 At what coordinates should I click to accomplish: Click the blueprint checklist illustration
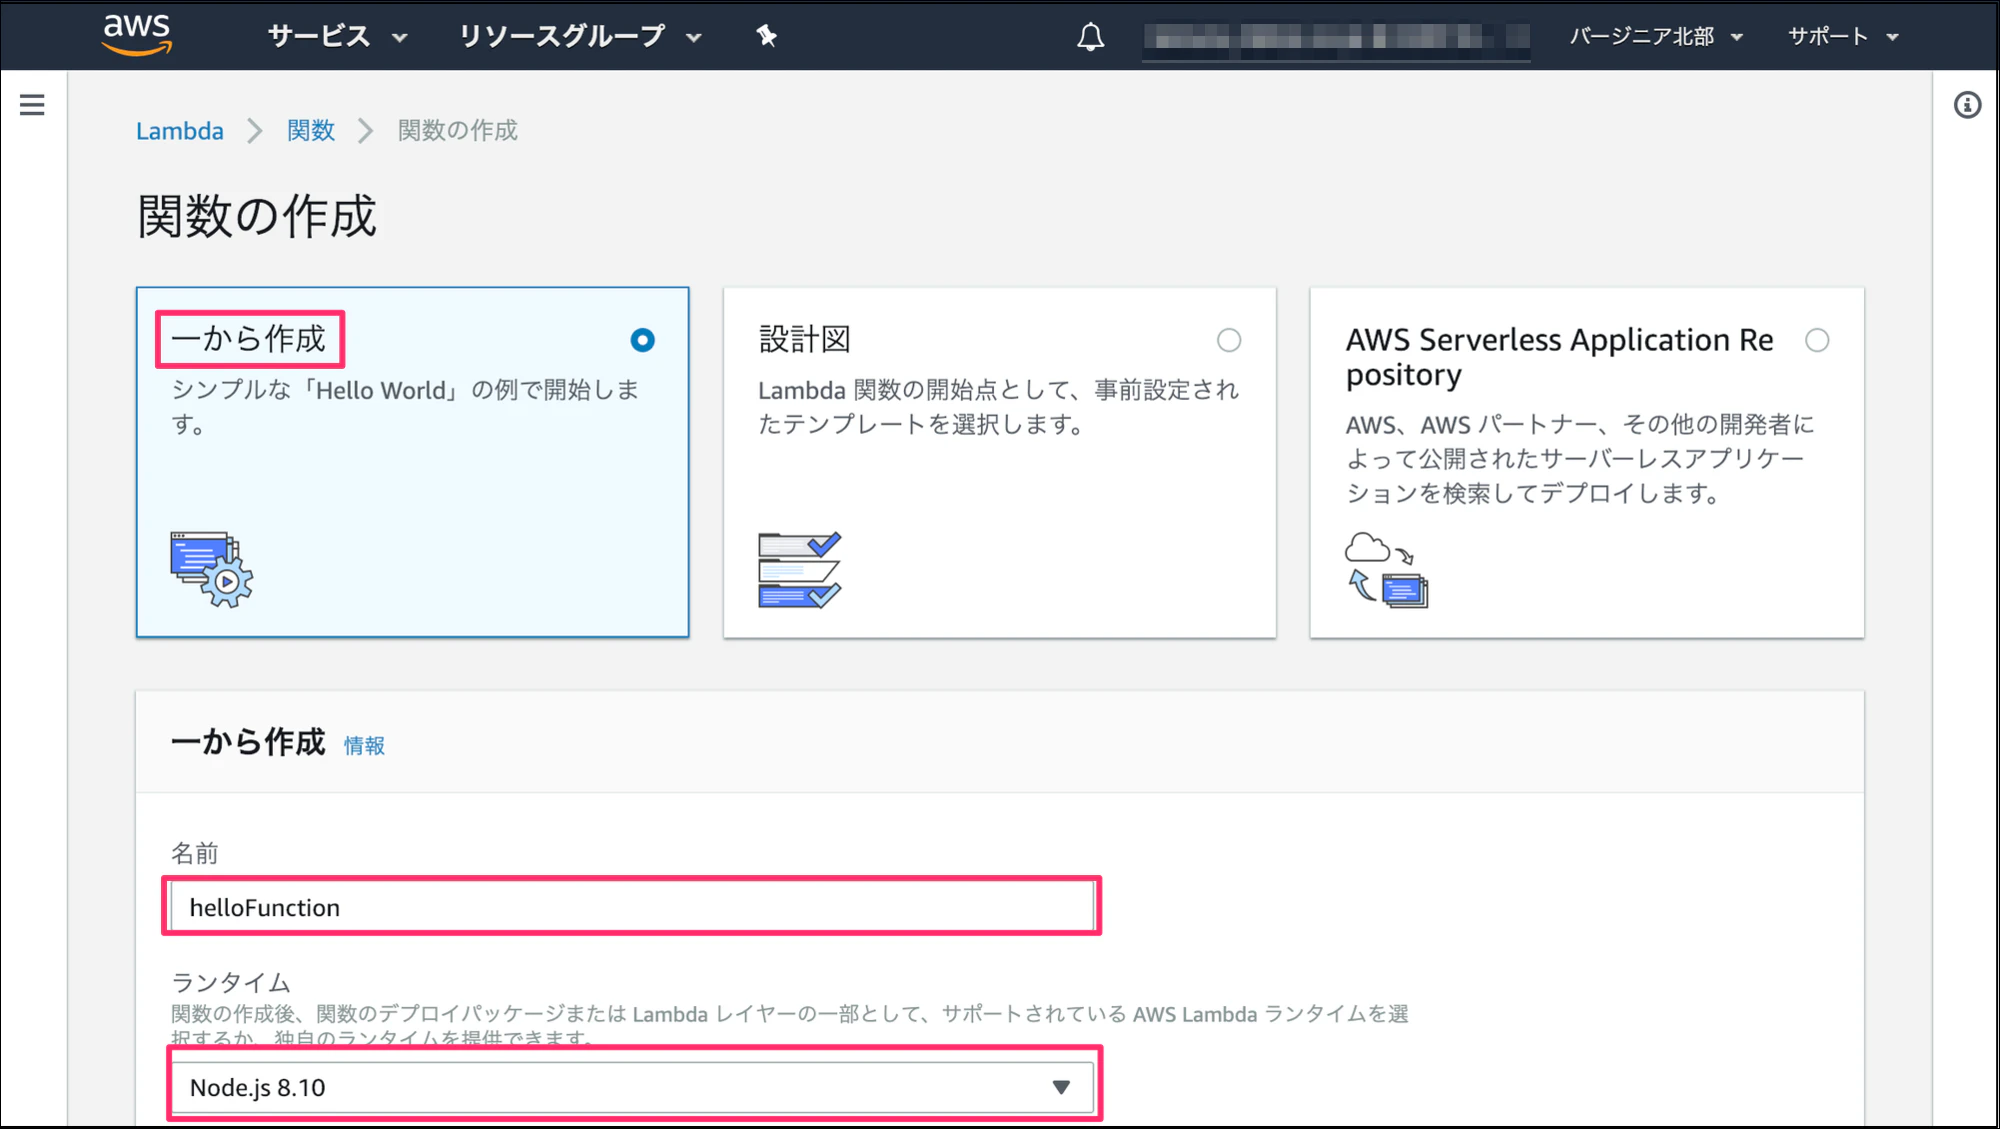799,570
